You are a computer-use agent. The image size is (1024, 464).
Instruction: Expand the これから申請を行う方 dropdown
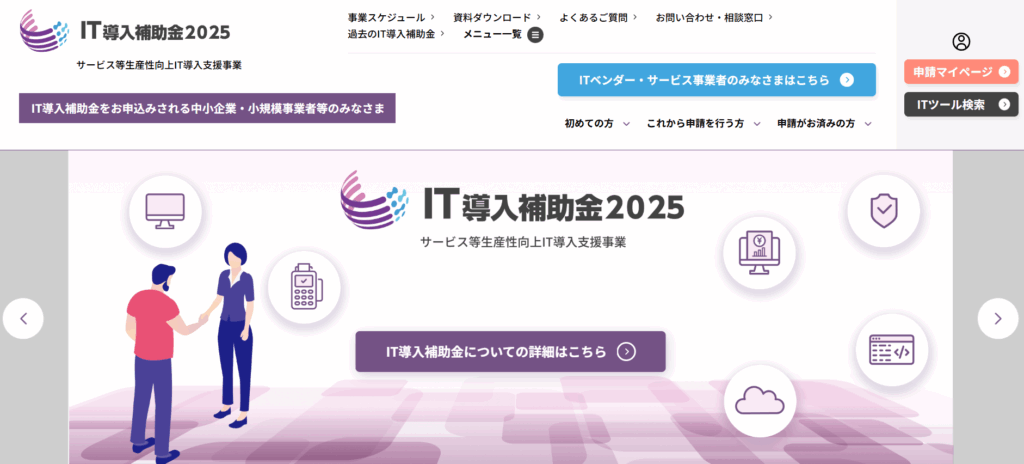pyautogui.click(x=703, y=123)
